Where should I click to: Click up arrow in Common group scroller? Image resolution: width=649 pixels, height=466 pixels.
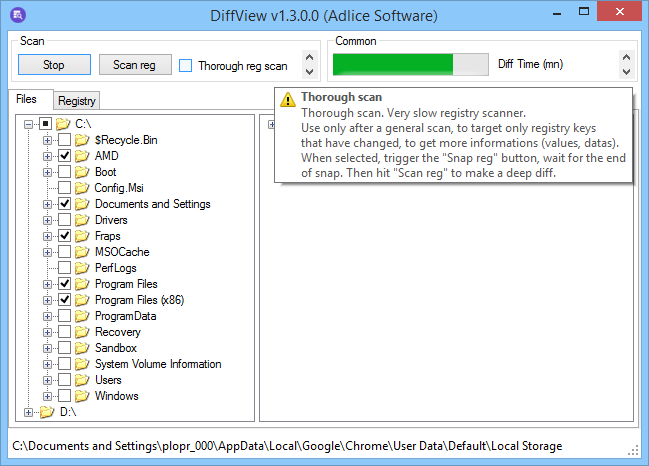coord(626,57)
